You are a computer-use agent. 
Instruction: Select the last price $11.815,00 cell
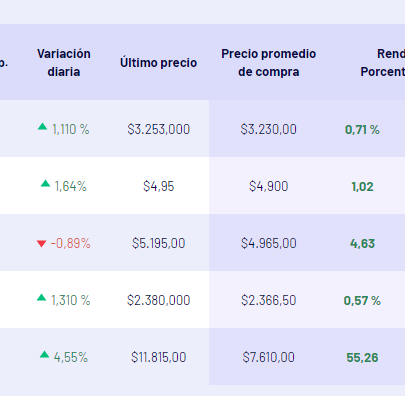tap(159, 357)
